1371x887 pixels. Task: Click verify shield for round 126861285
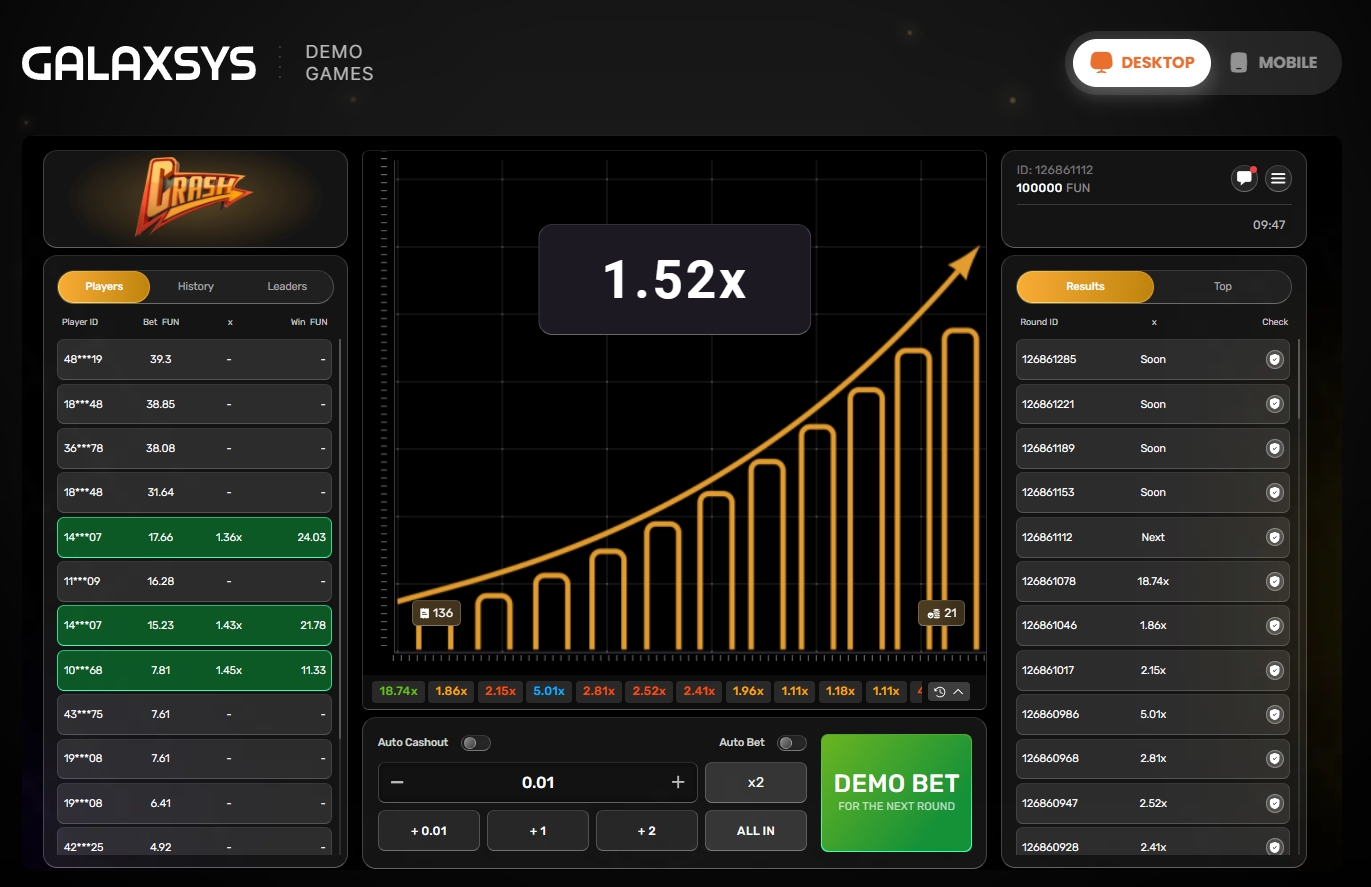point(1274,359)
